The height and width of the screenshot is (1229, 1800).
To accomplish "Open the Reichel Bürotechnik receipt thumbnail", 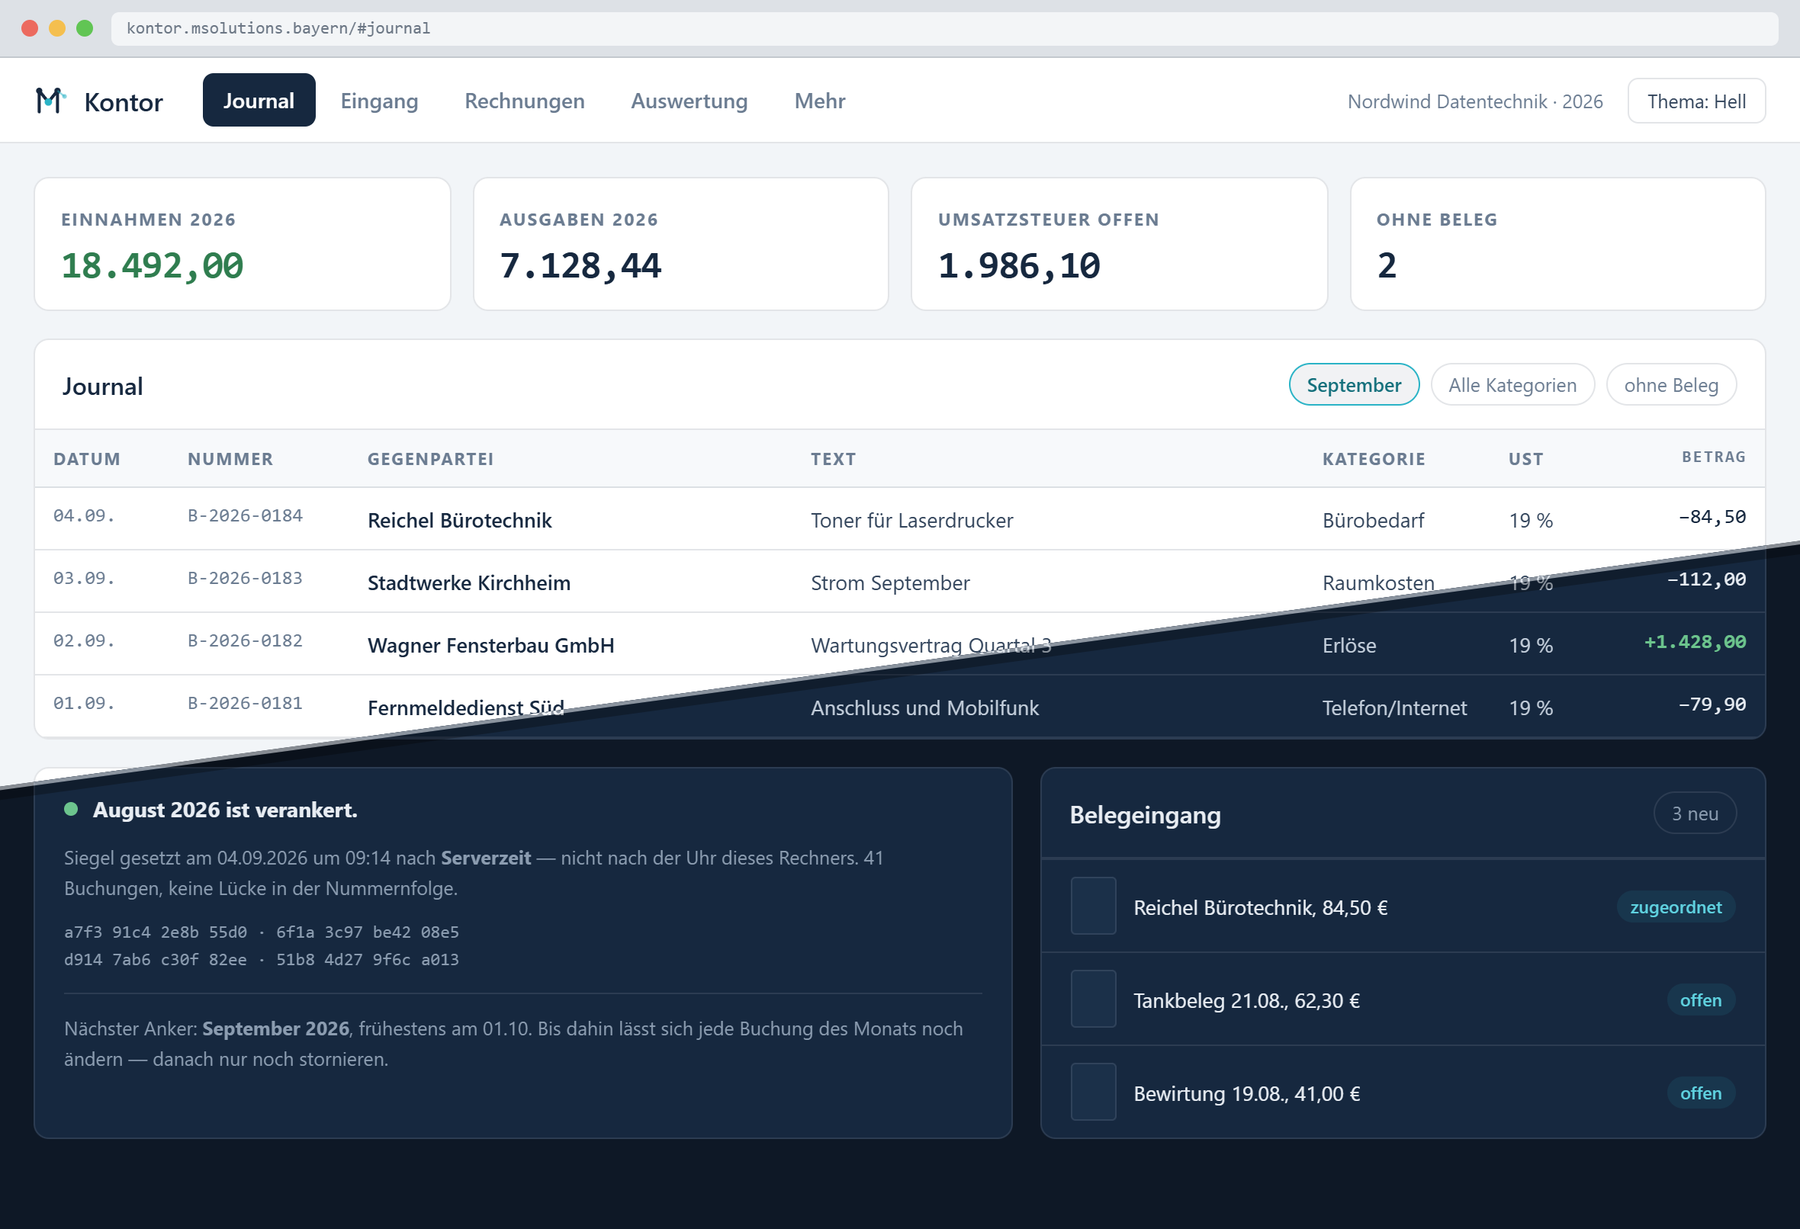I will pos(1093,906).
